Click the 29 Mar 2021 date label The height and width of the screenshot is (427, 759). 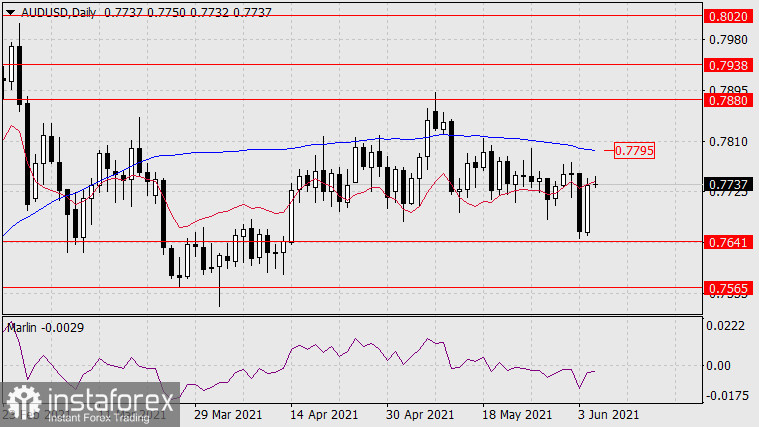coord(228,415)
